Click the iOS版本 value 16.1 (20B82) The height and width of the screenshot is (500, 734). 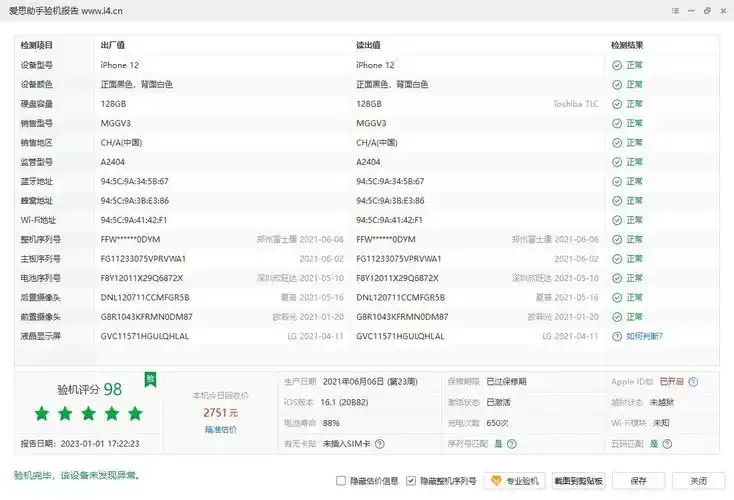coord(344,402)
